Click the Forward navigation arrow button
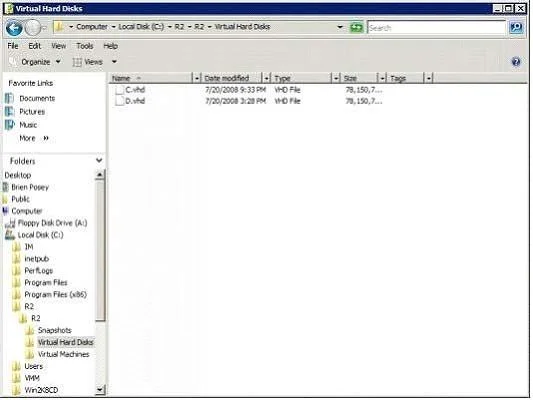This screenshot has height=400, width=533. (x=33, y=28)
